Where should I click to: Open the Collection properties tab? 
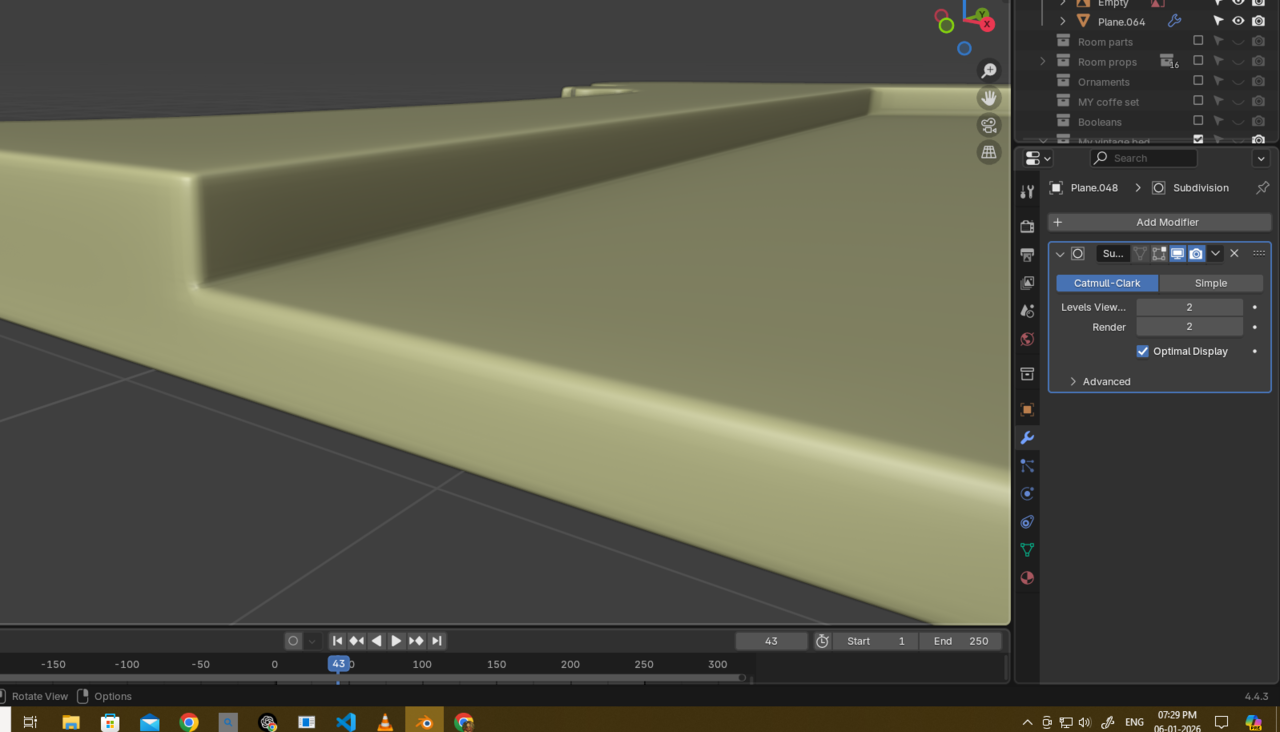1027,374
